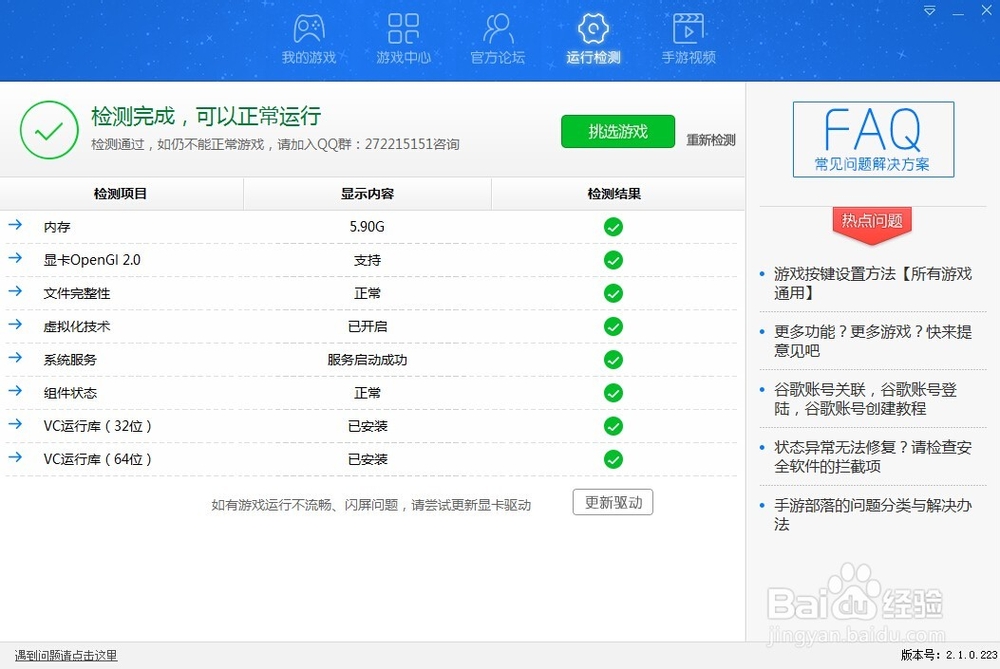Expand the 内存 detection row arrow
This screenshot has width=1000, height=669.
[14, 227]
